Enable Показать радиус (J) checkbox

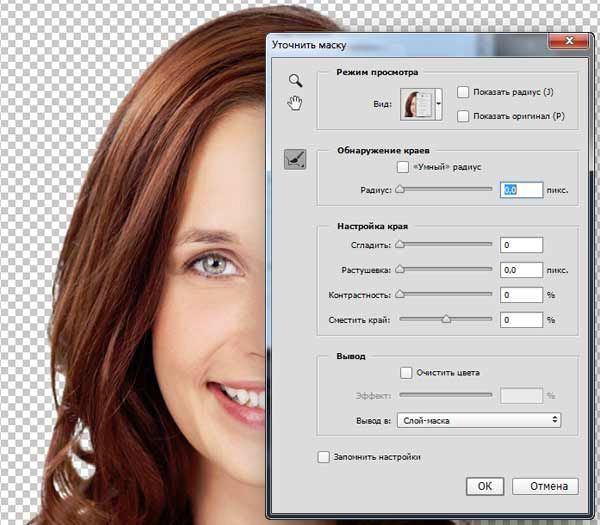point(463,92)
